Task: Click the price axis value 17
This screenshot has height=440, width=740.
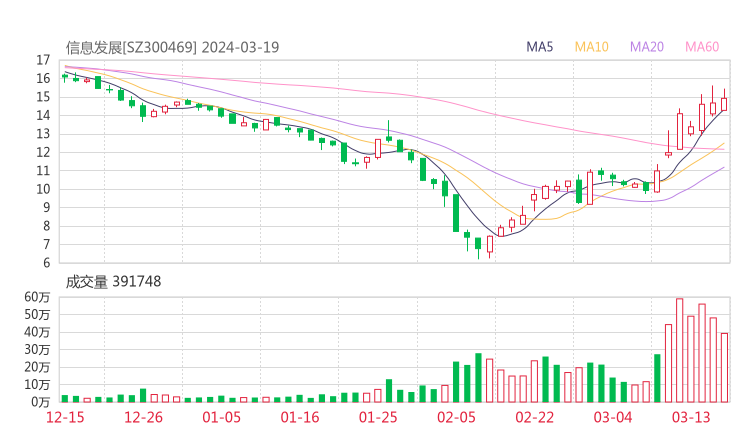Action: (43, 60)
